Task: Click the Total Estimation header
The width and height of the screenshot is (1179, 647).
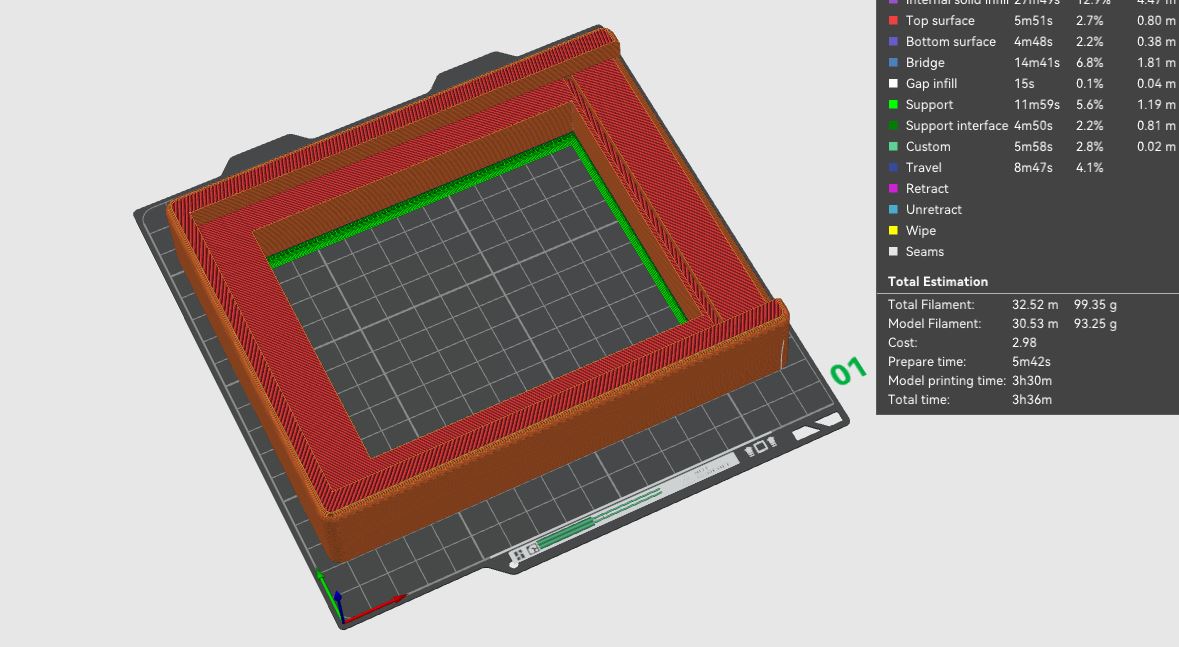Action: pyautogui.click(x=938, y=282)
